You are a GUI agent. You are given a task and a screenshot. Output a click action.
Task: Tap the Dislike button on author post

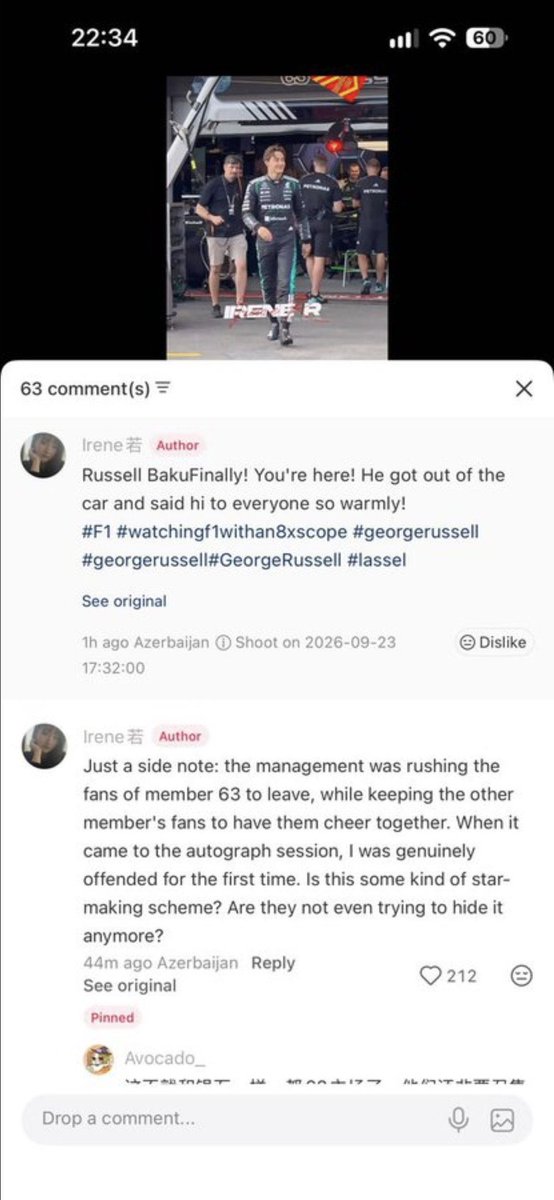coord(491,643)
